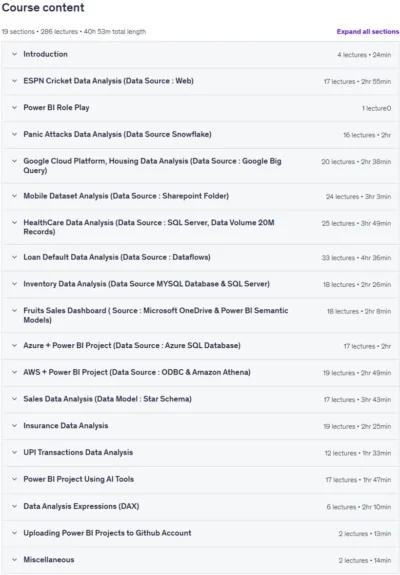Open Inventory Data Analysis section title
This screenshot has width=400, height=575.
click(x=146, y=284)
